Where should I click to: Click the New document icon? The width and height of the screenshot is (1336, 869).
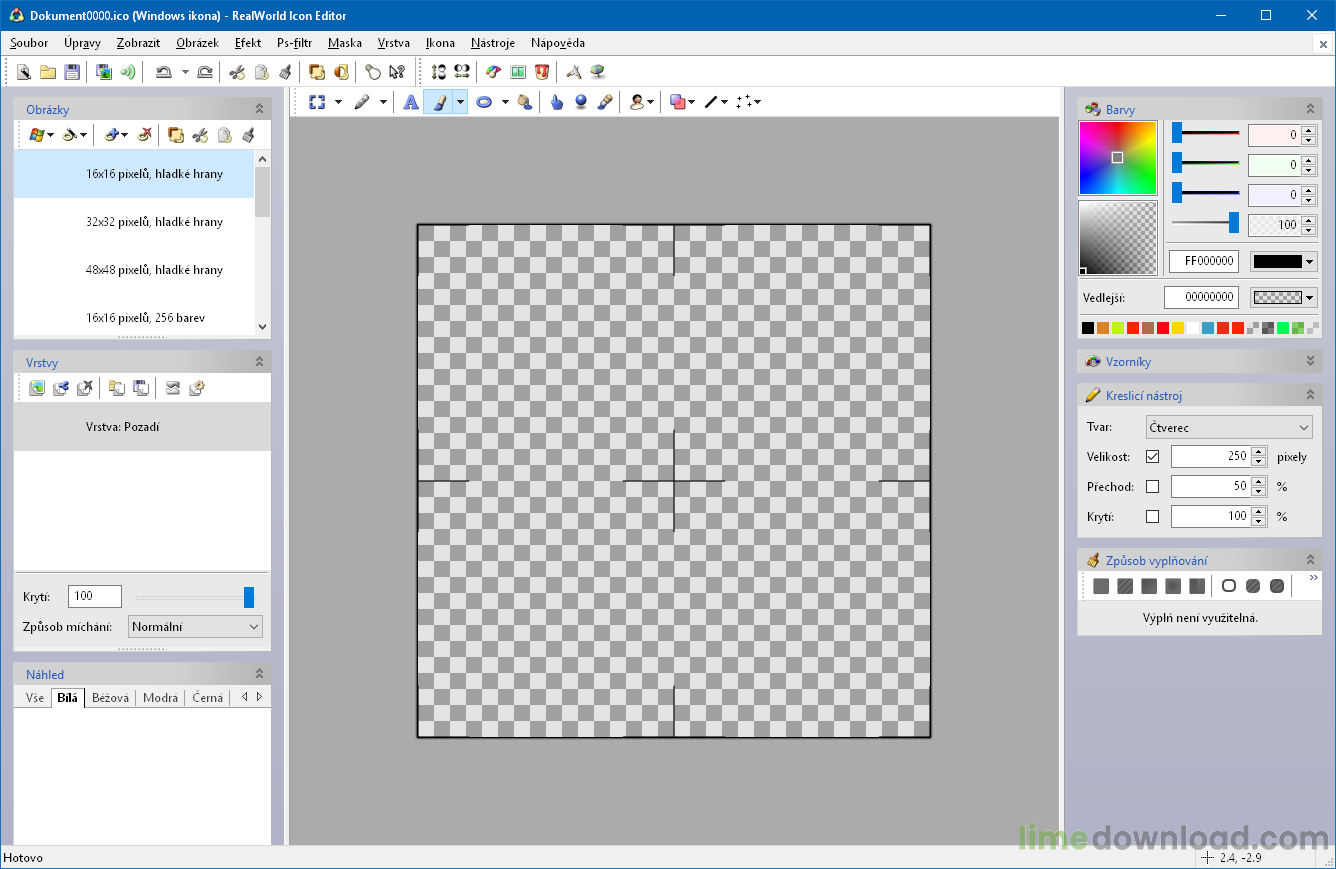coord(23,72)
